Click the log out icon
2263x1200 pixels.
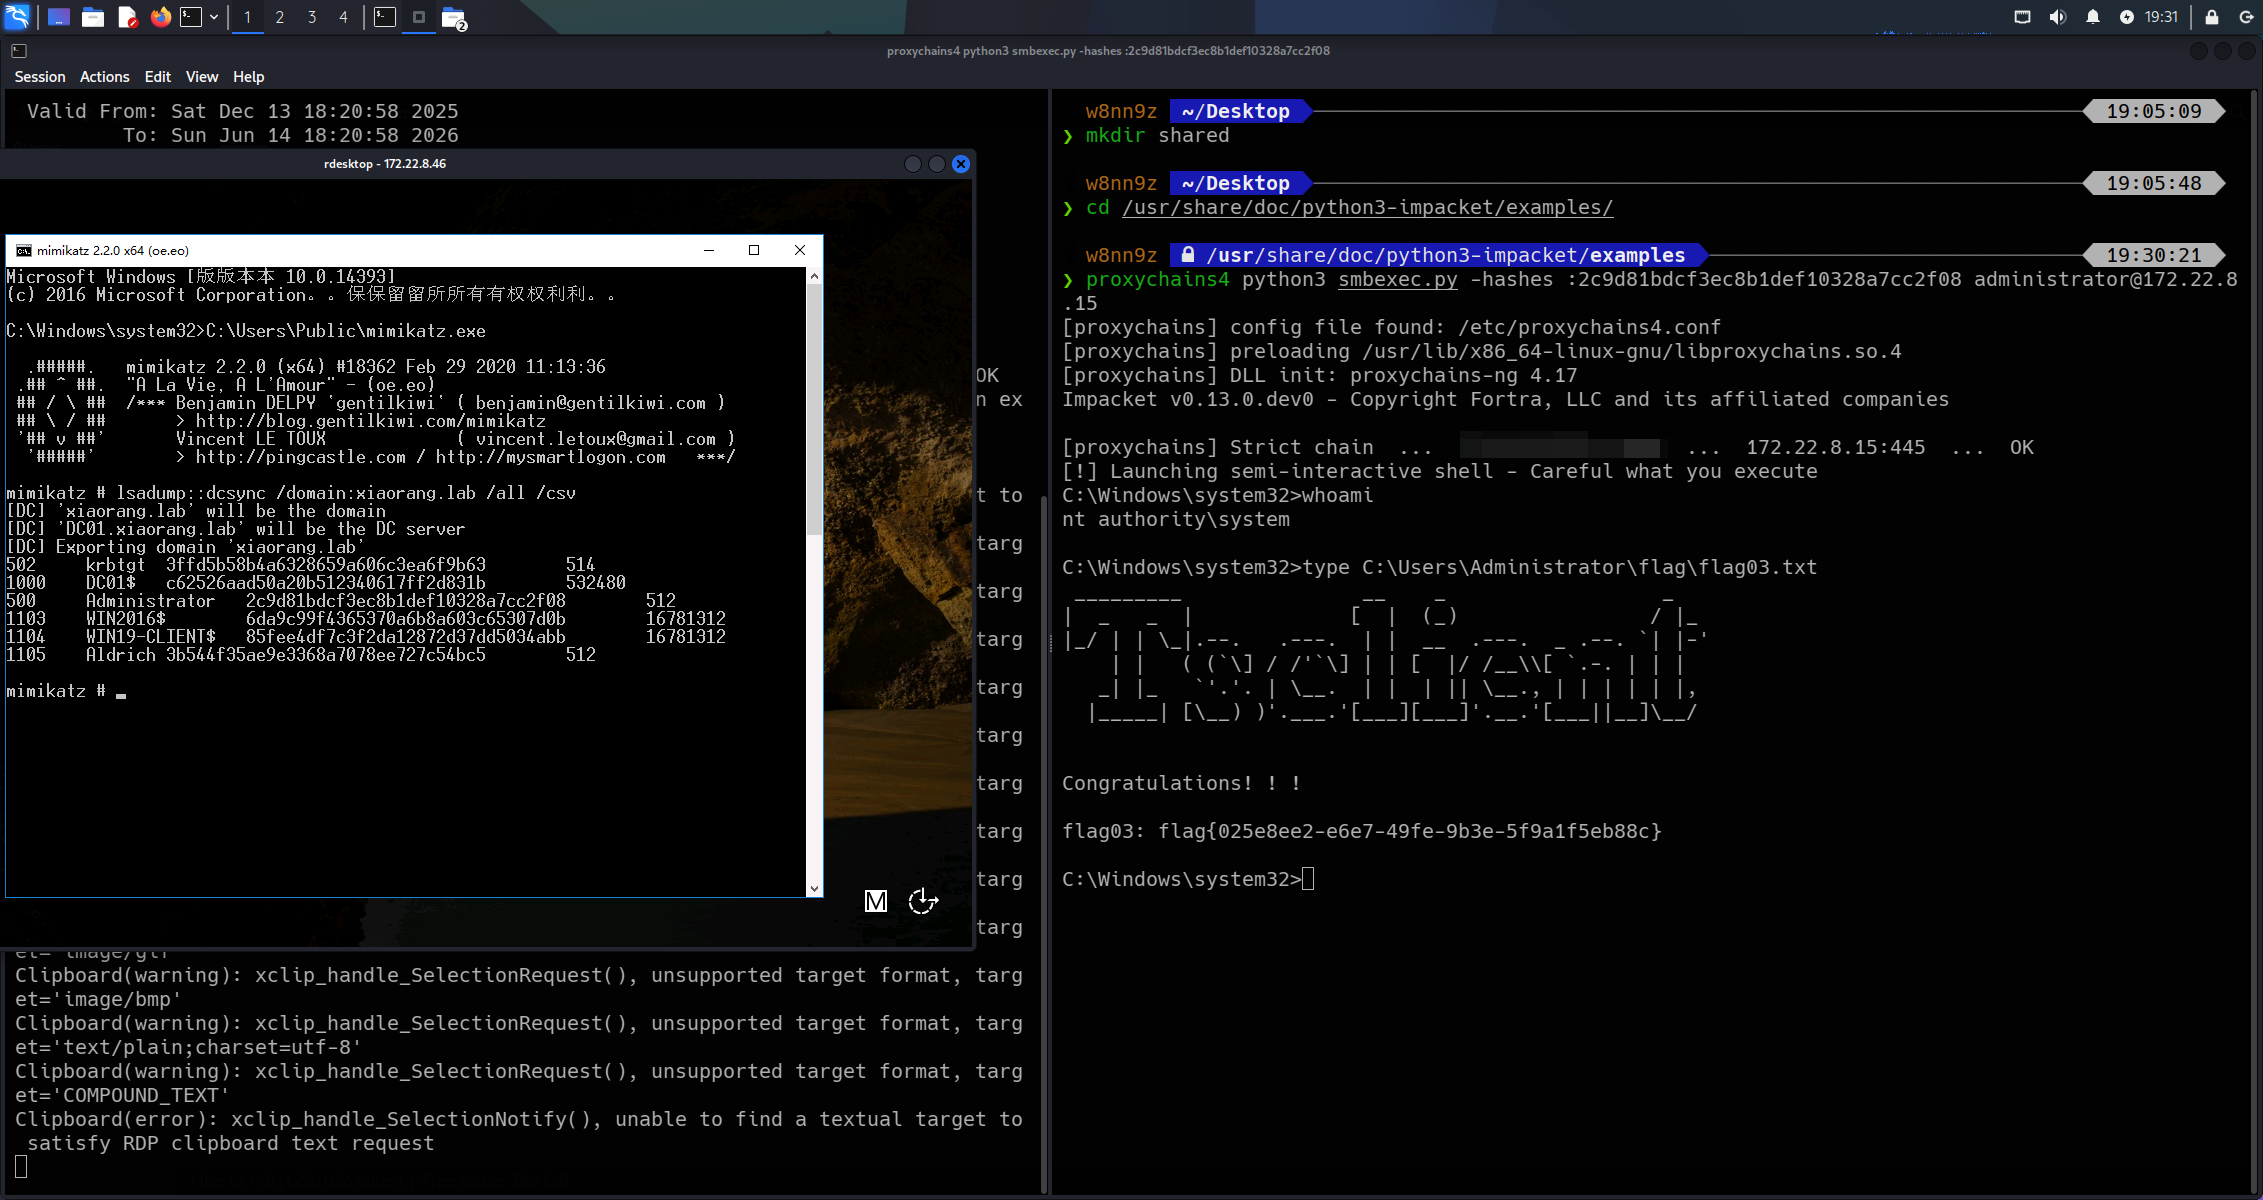(2246, 17)
